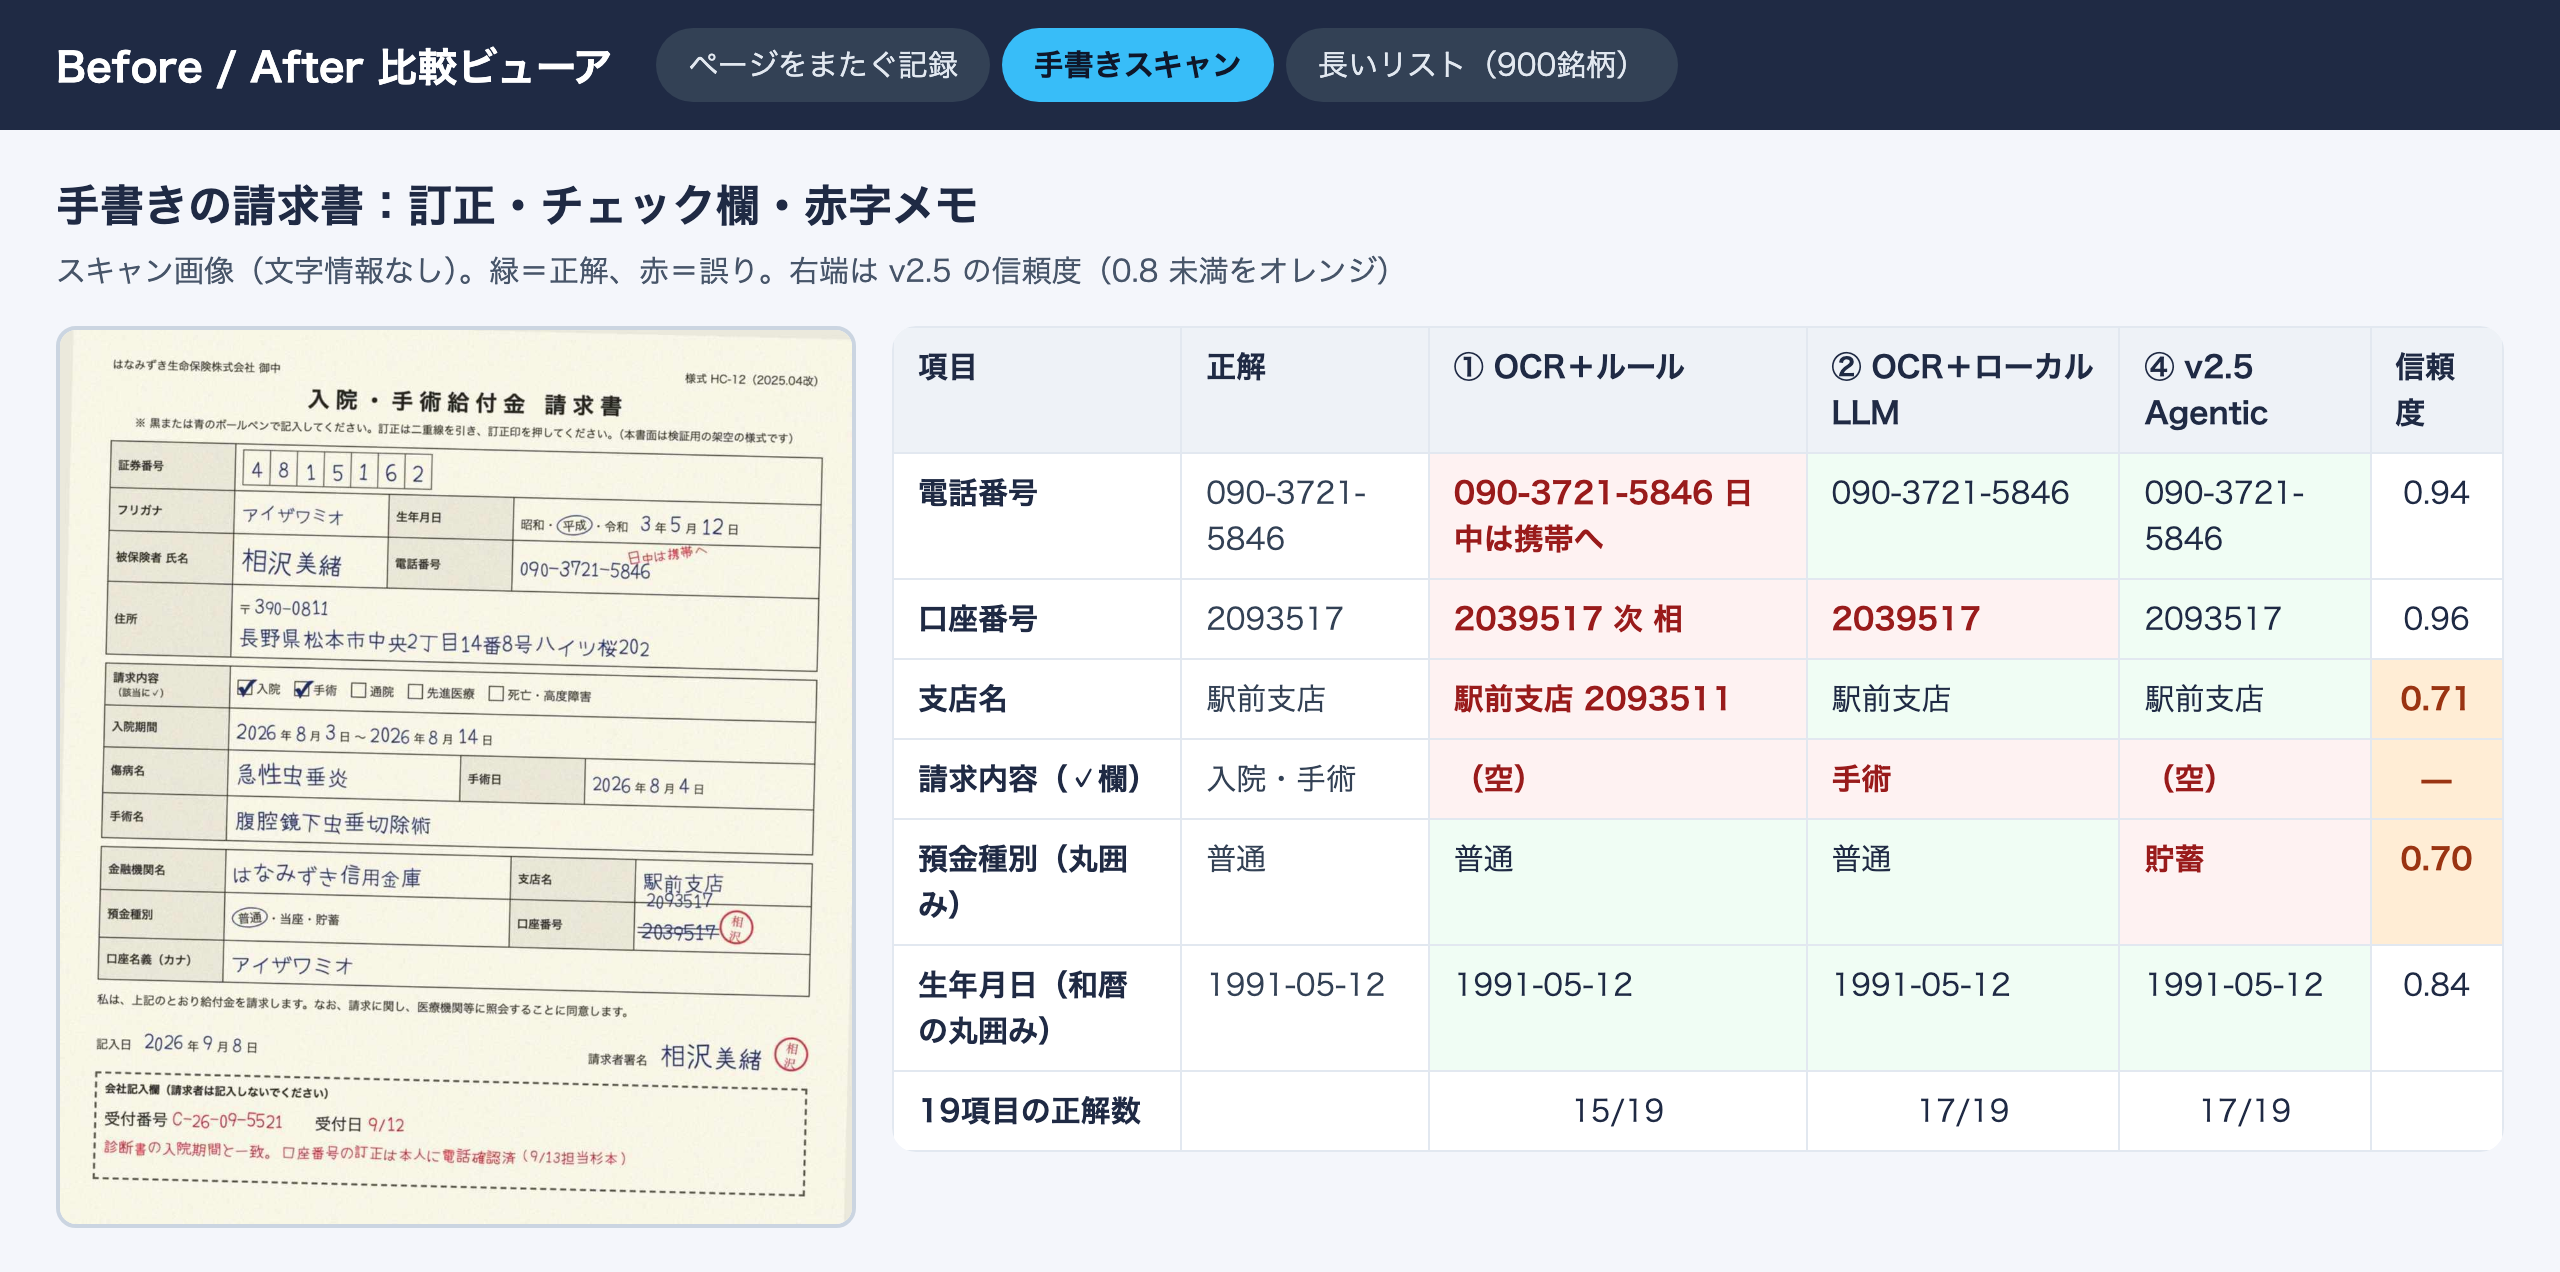Image resolution: width=2560 pixels, height=1272 pixels.
Task: Select the 手書きスキャン tab
Action: tap(1137, 65)
